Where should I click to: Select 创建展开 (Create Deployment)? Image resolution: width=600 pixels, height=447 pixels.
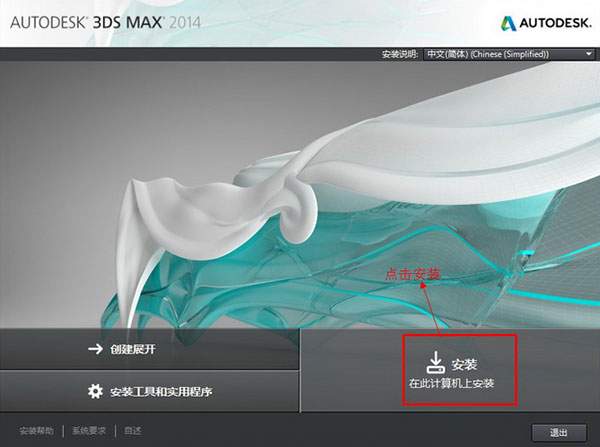[x=149, y=349]
